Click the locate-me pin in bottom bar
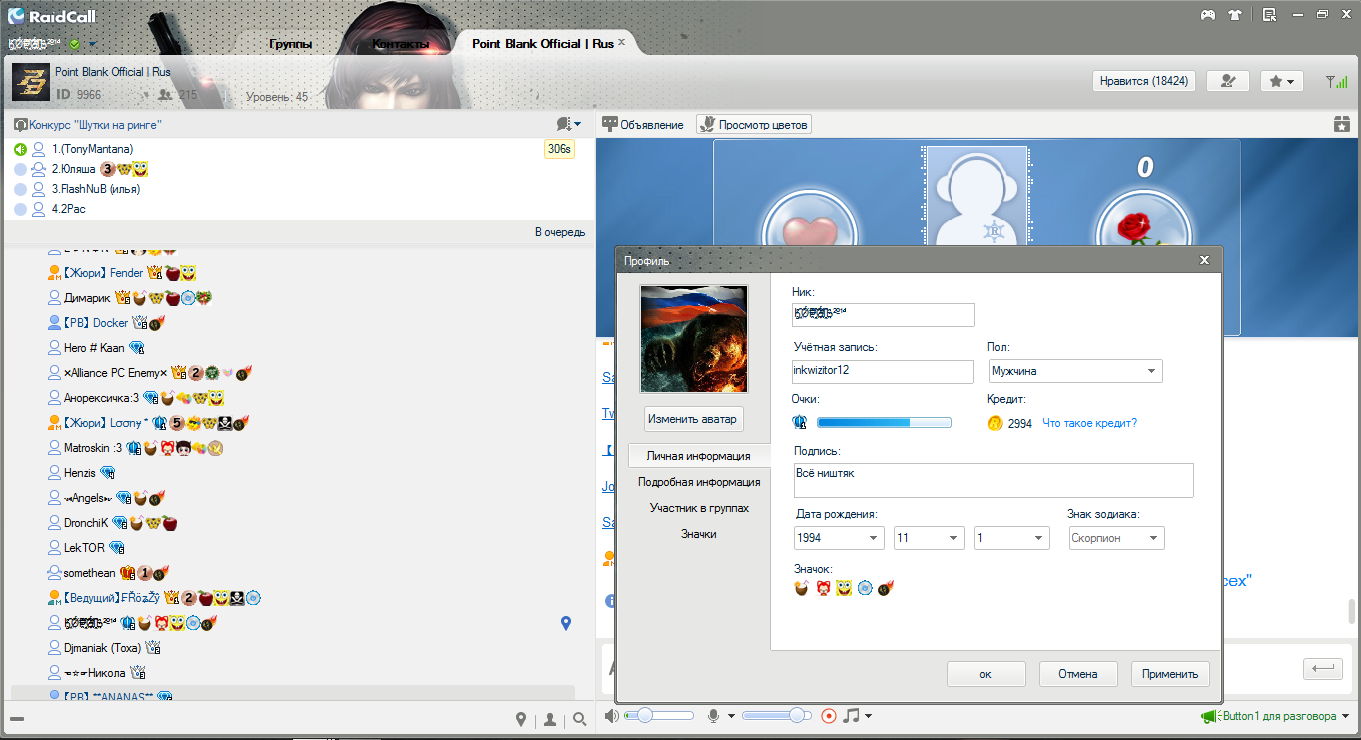Viewport: 1361px width, 740px height. [521, 719]
